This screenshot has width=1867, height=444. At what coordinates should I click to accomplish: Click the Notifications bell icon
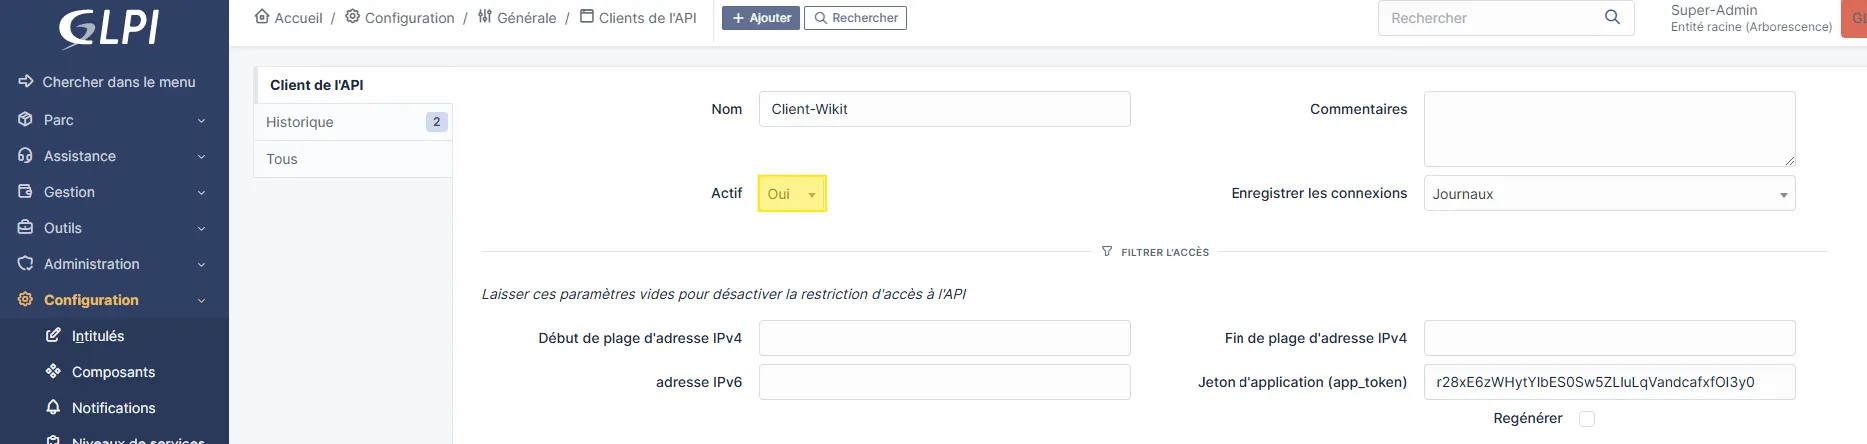pyautogui.click(x=54, y=408)
